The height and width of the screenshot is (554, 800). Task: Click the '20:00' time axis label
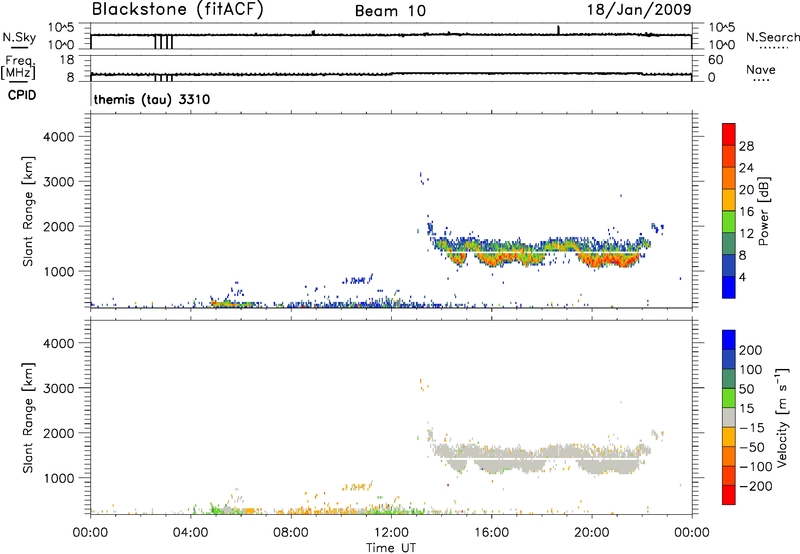592,533
